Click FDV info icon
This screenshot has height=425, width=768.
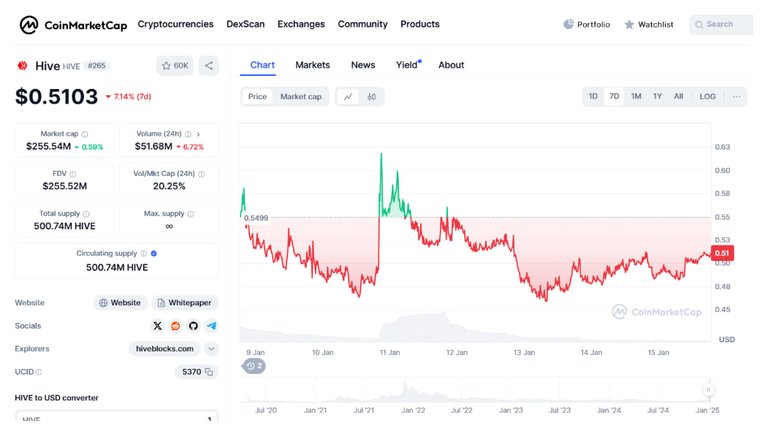73,174
